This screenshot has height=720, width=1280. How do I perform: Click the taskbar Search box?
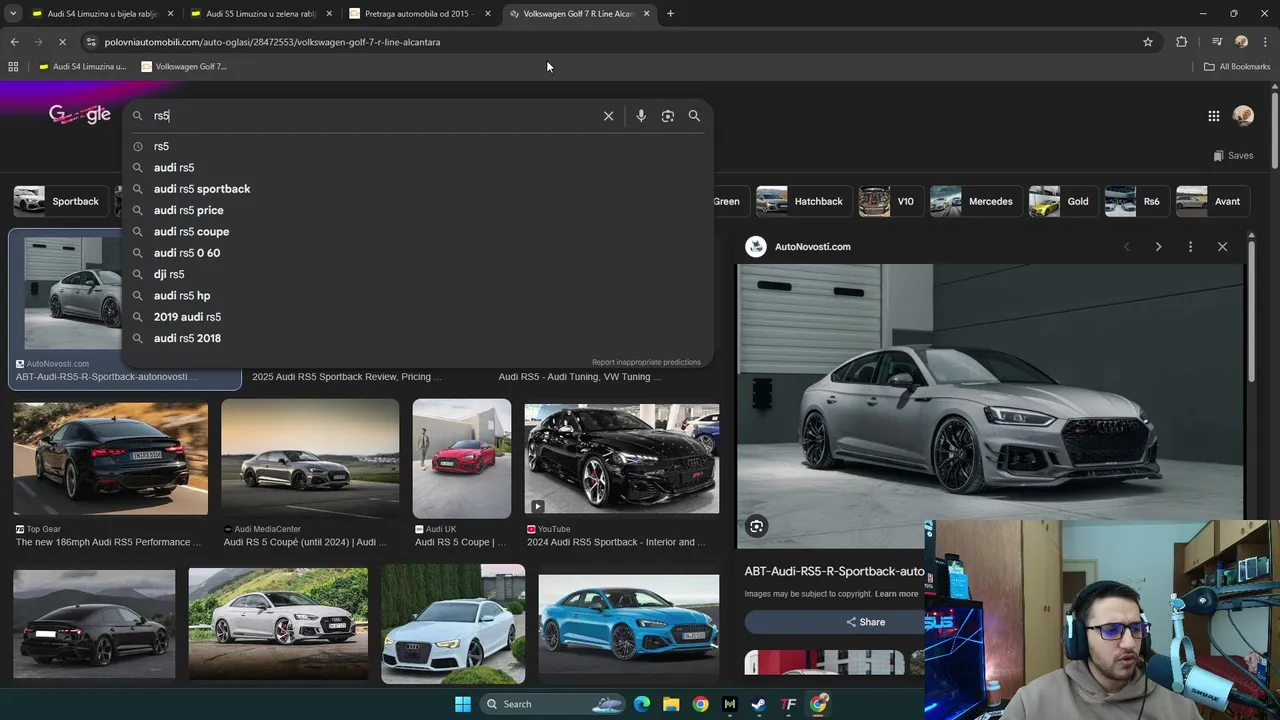(552, 704)
